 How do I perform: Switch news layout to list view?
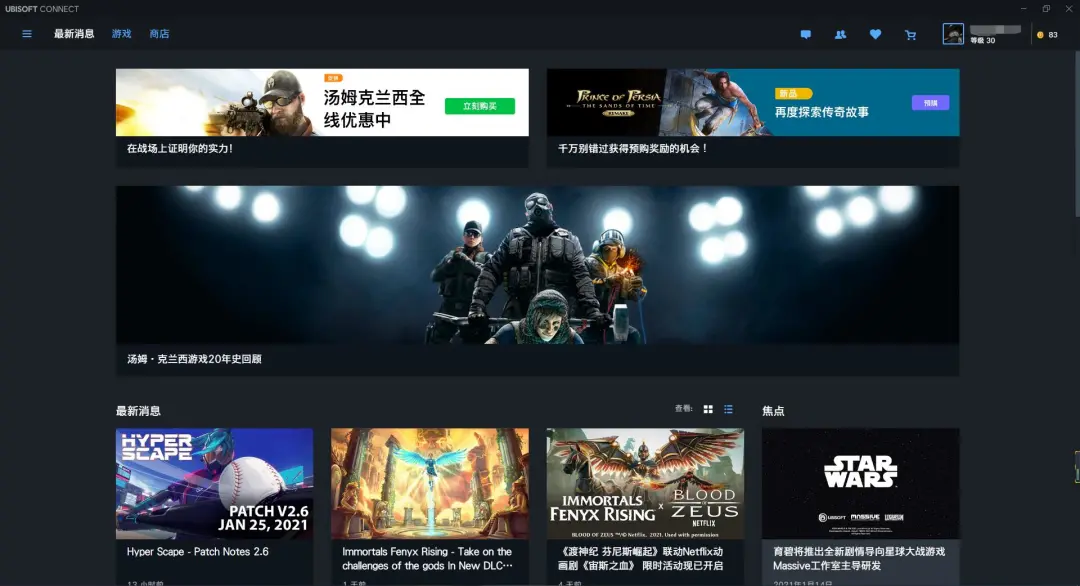pos(727,408)
